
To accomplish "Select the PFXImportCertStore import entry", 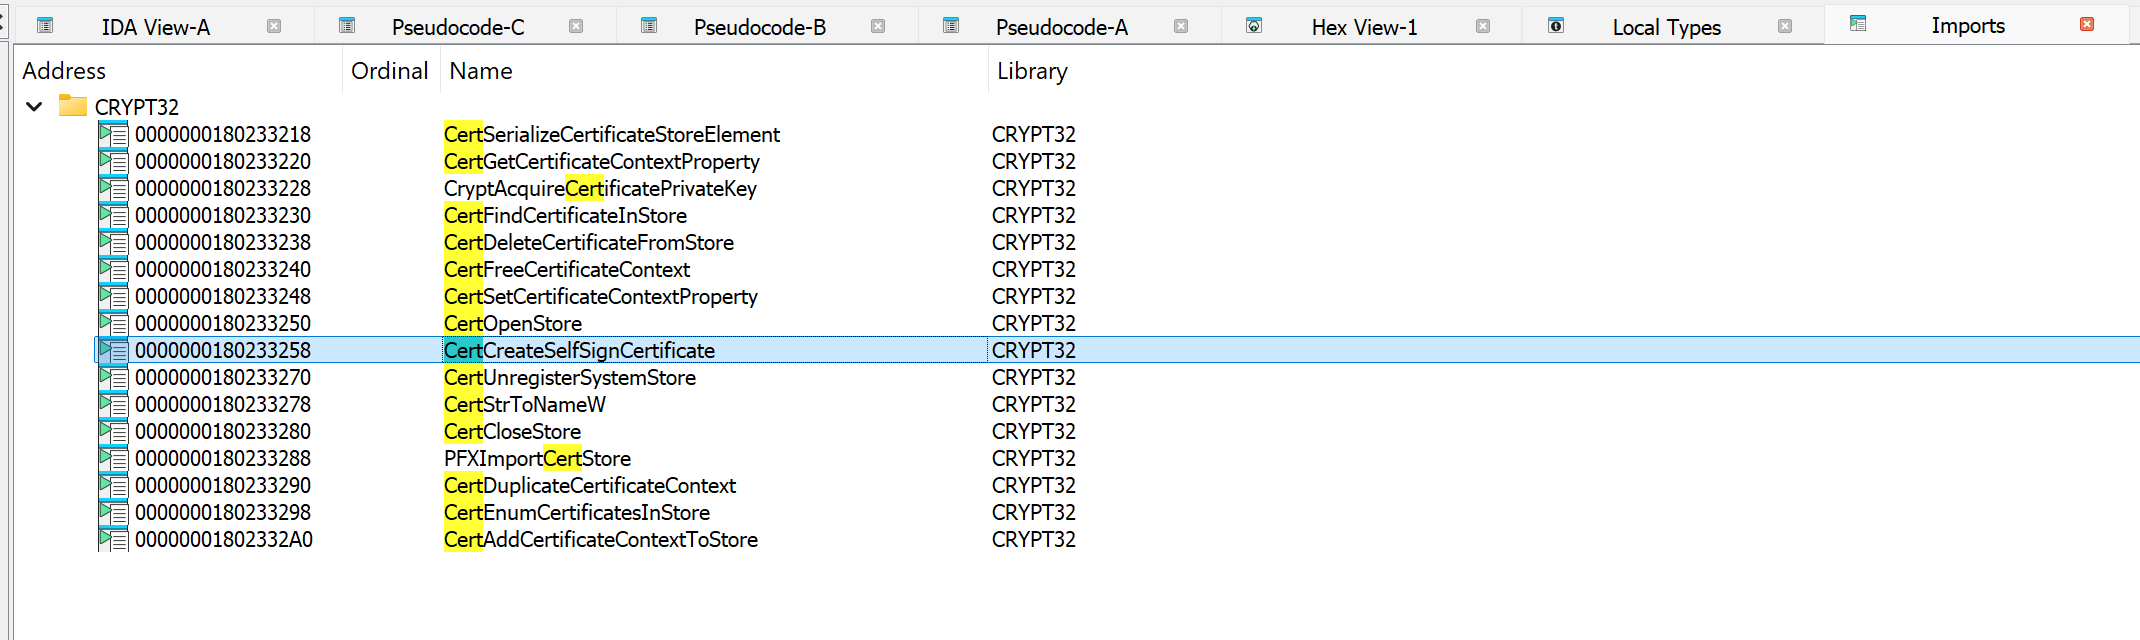I will tap(537, 459).
